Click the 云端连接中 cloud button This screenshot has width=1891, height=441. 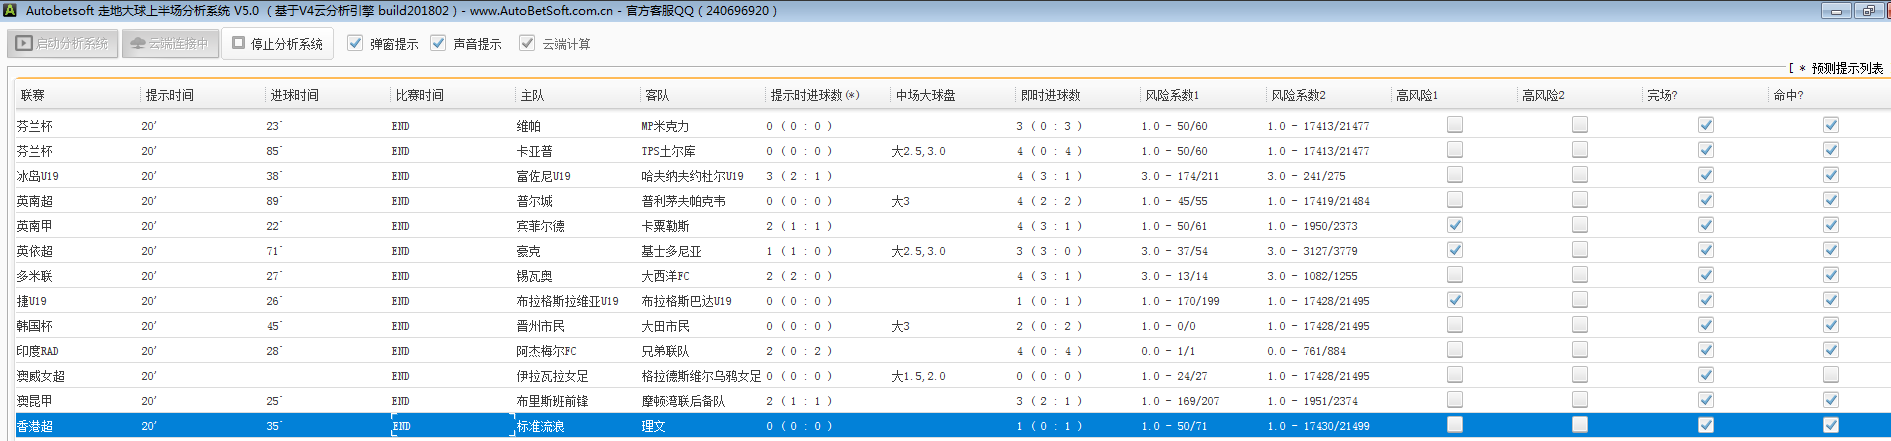pyautogui.click(x=170, y=44)
